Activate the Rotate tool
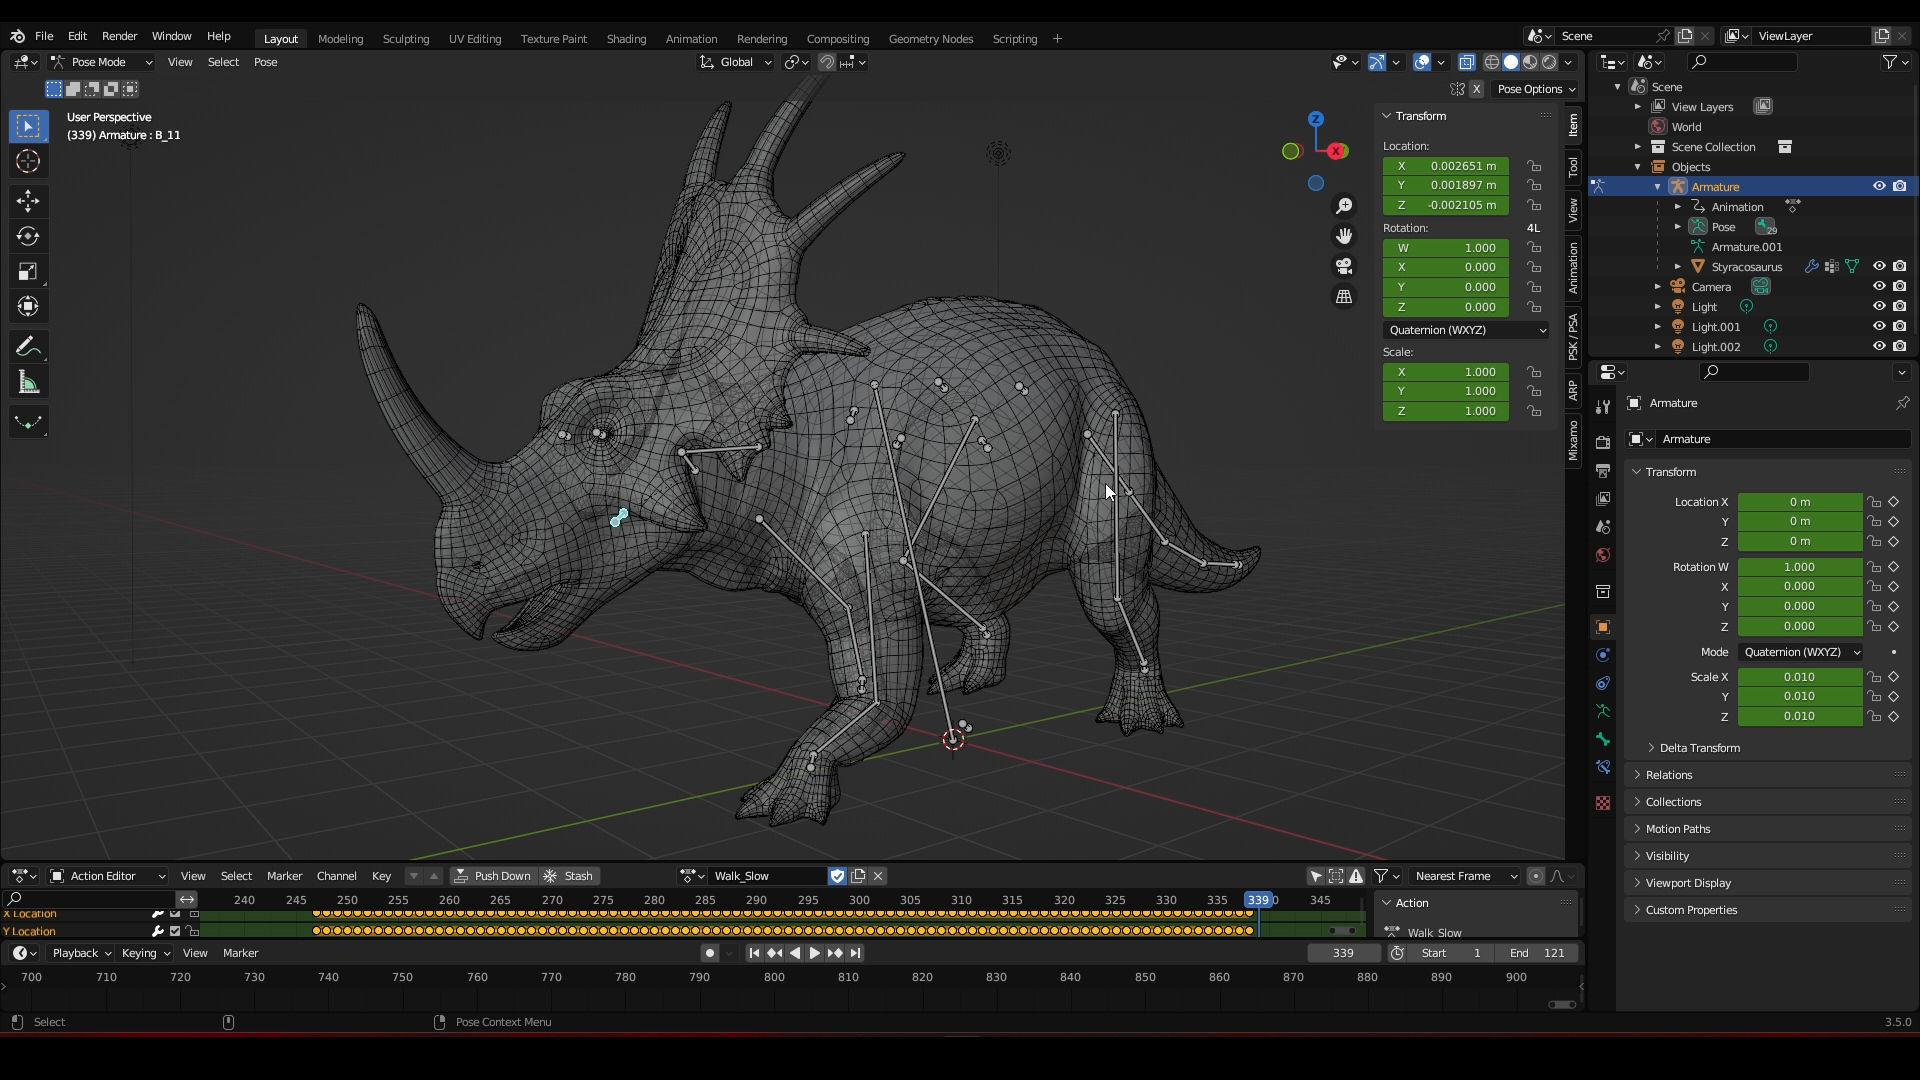Viewport: 1920px width, 1080px height. (x=28, y=236)
